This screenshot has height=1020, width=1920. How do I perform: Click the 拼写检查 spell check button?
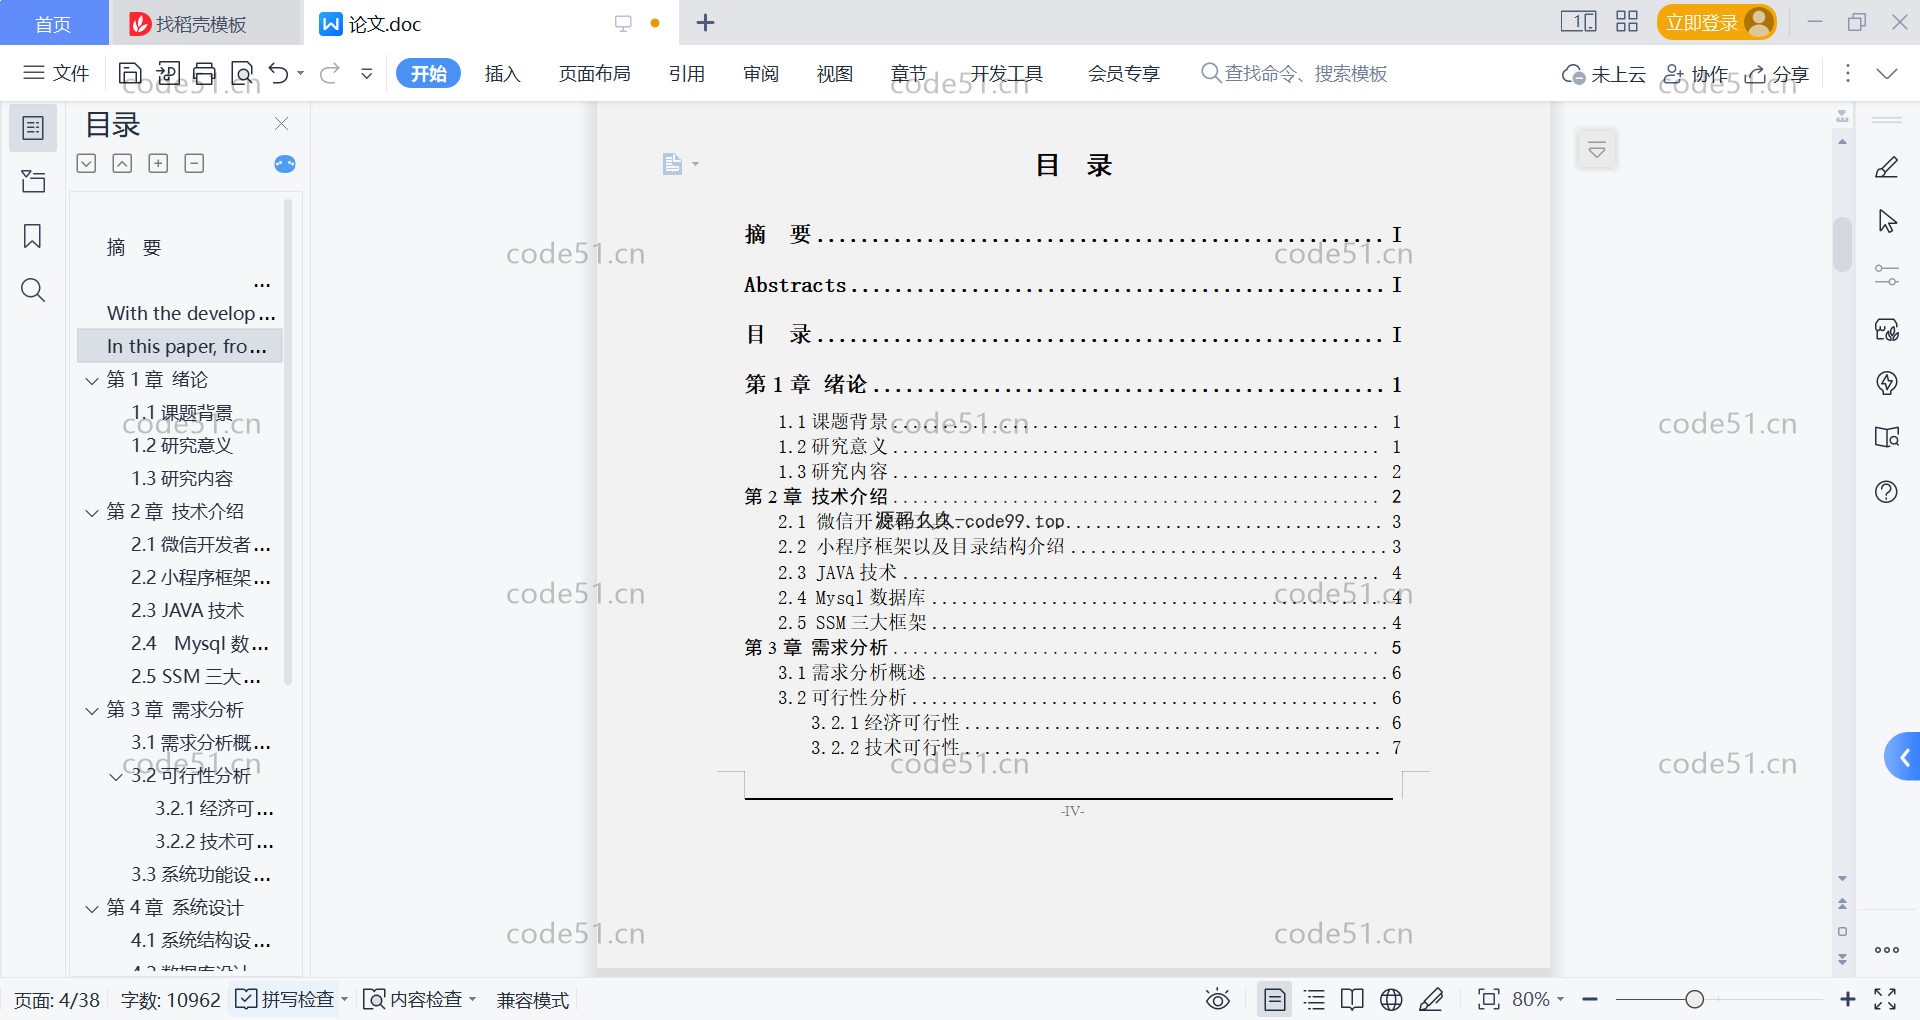click(285, 999)
